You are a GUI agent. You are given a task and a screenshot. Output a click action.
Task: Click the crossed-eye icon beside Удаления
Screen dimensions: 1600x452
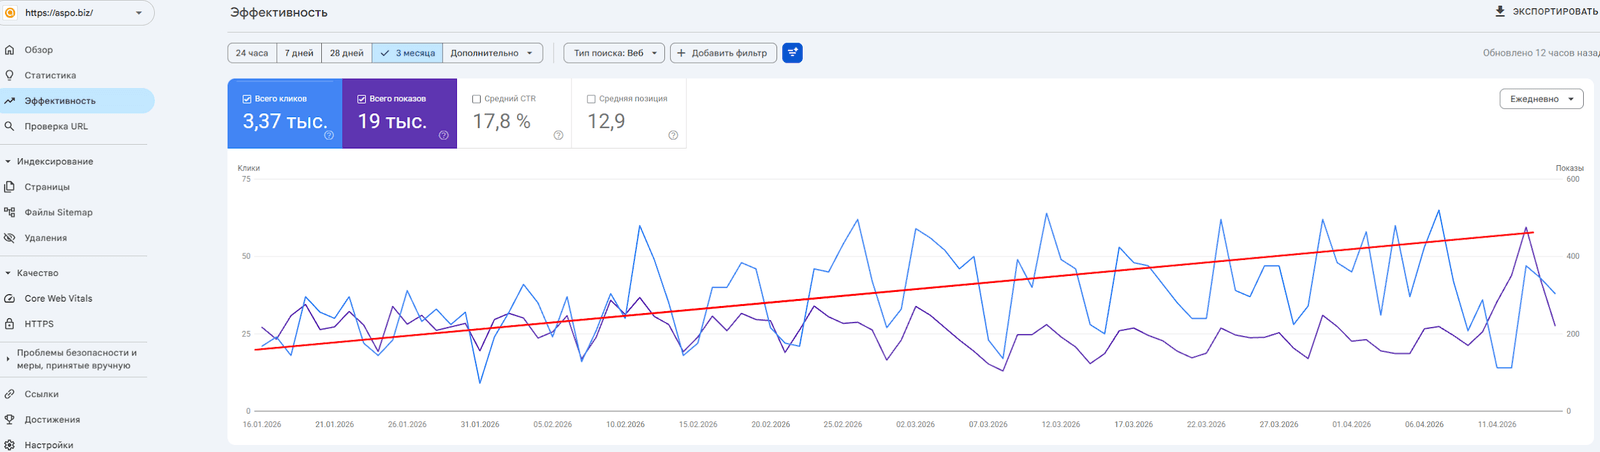pyautogui.click(x=10, y=238)
